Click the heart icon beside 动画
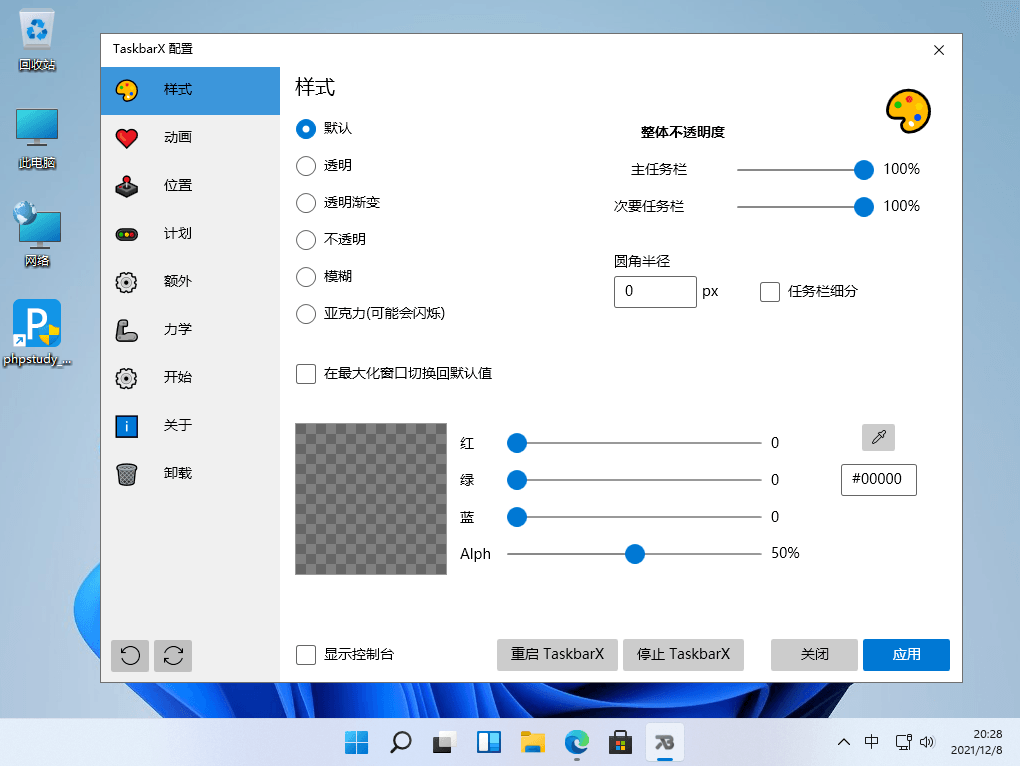 (x=126, y=138)
